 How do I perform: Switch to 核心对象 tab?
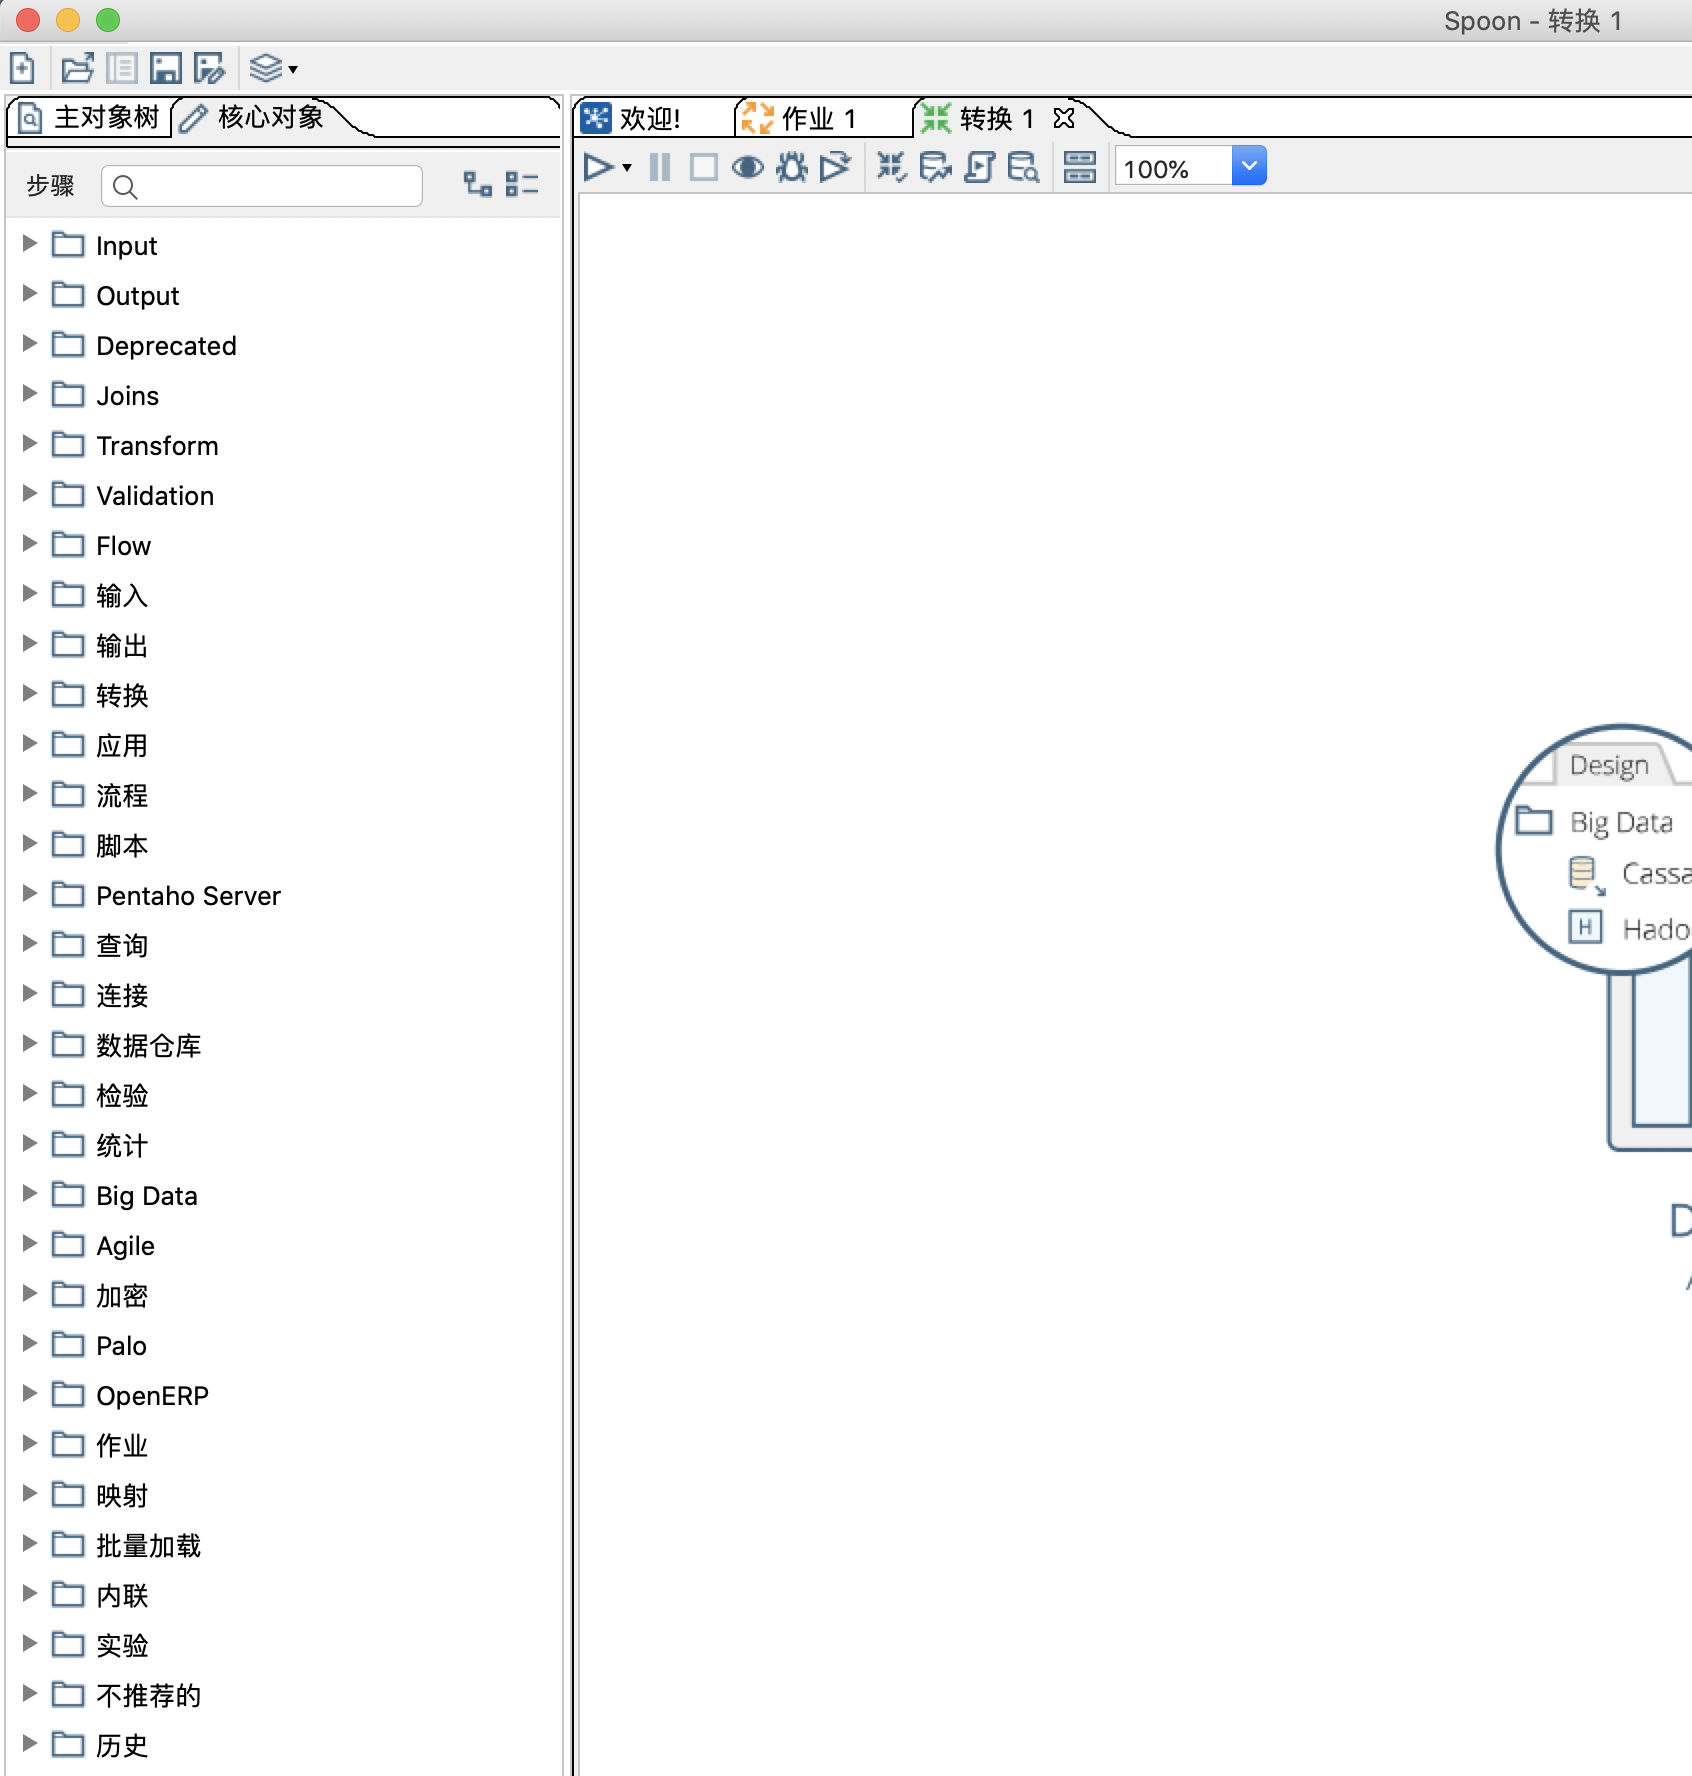point(254,118)
